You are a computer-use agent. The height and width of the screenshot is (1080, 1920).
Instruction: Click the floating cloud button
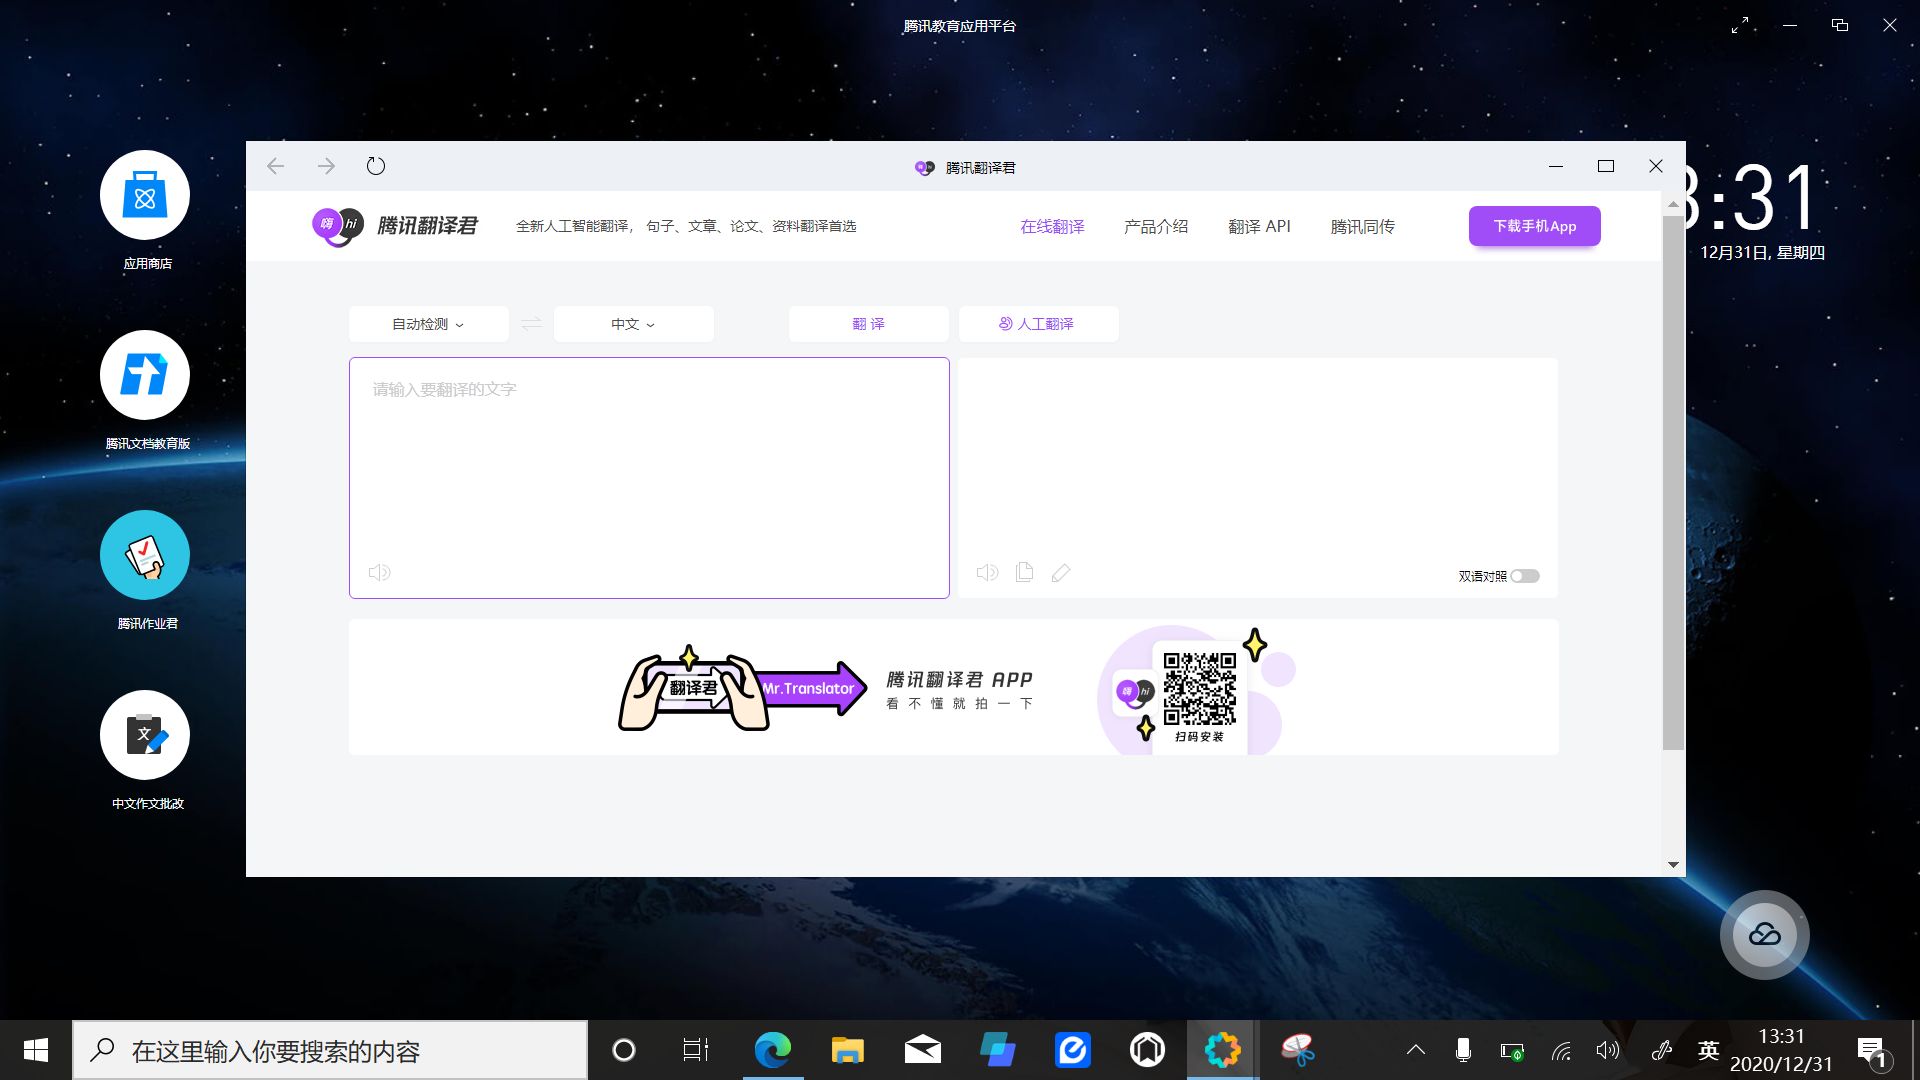[x=1764, y=935]
